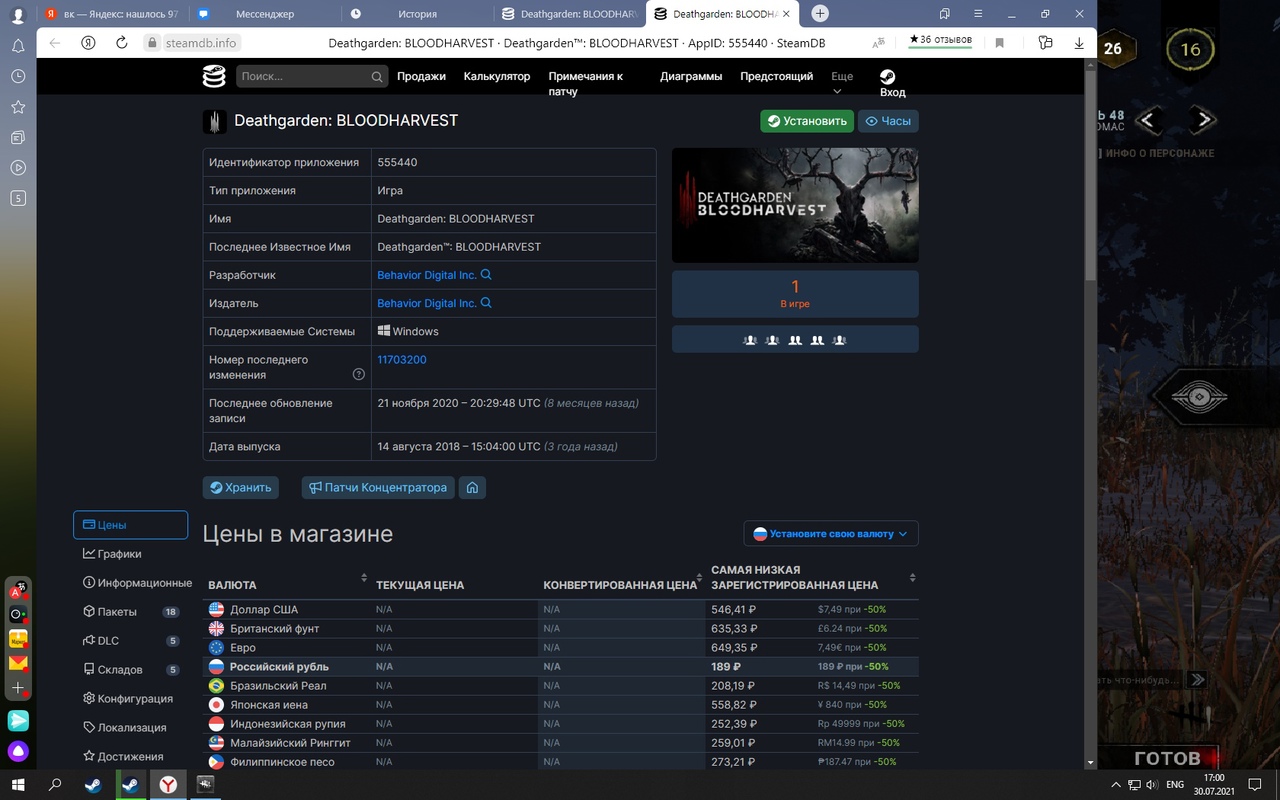The height and width of the screenshot is (800, 1280).
Task: Open the Диаграммы menu item
Action: pos(691,76)
